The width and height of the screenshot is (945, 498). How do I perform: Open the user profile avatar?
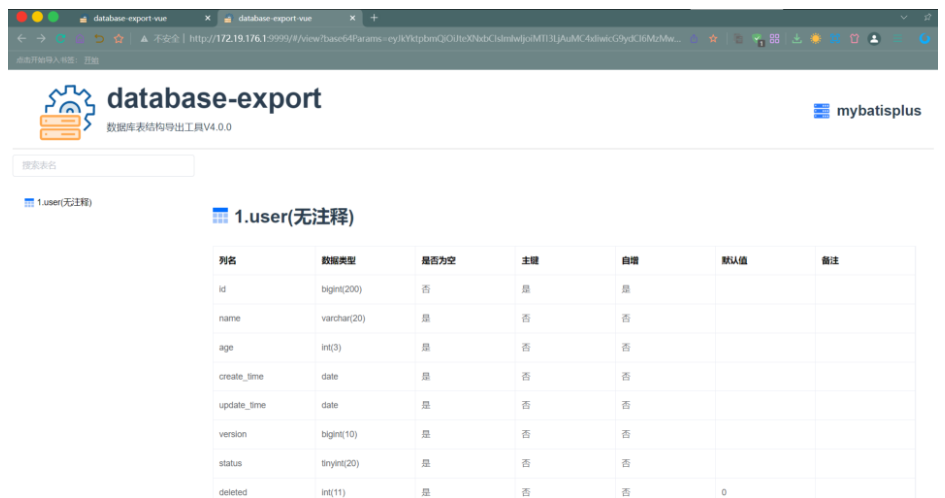coord(874,39)
